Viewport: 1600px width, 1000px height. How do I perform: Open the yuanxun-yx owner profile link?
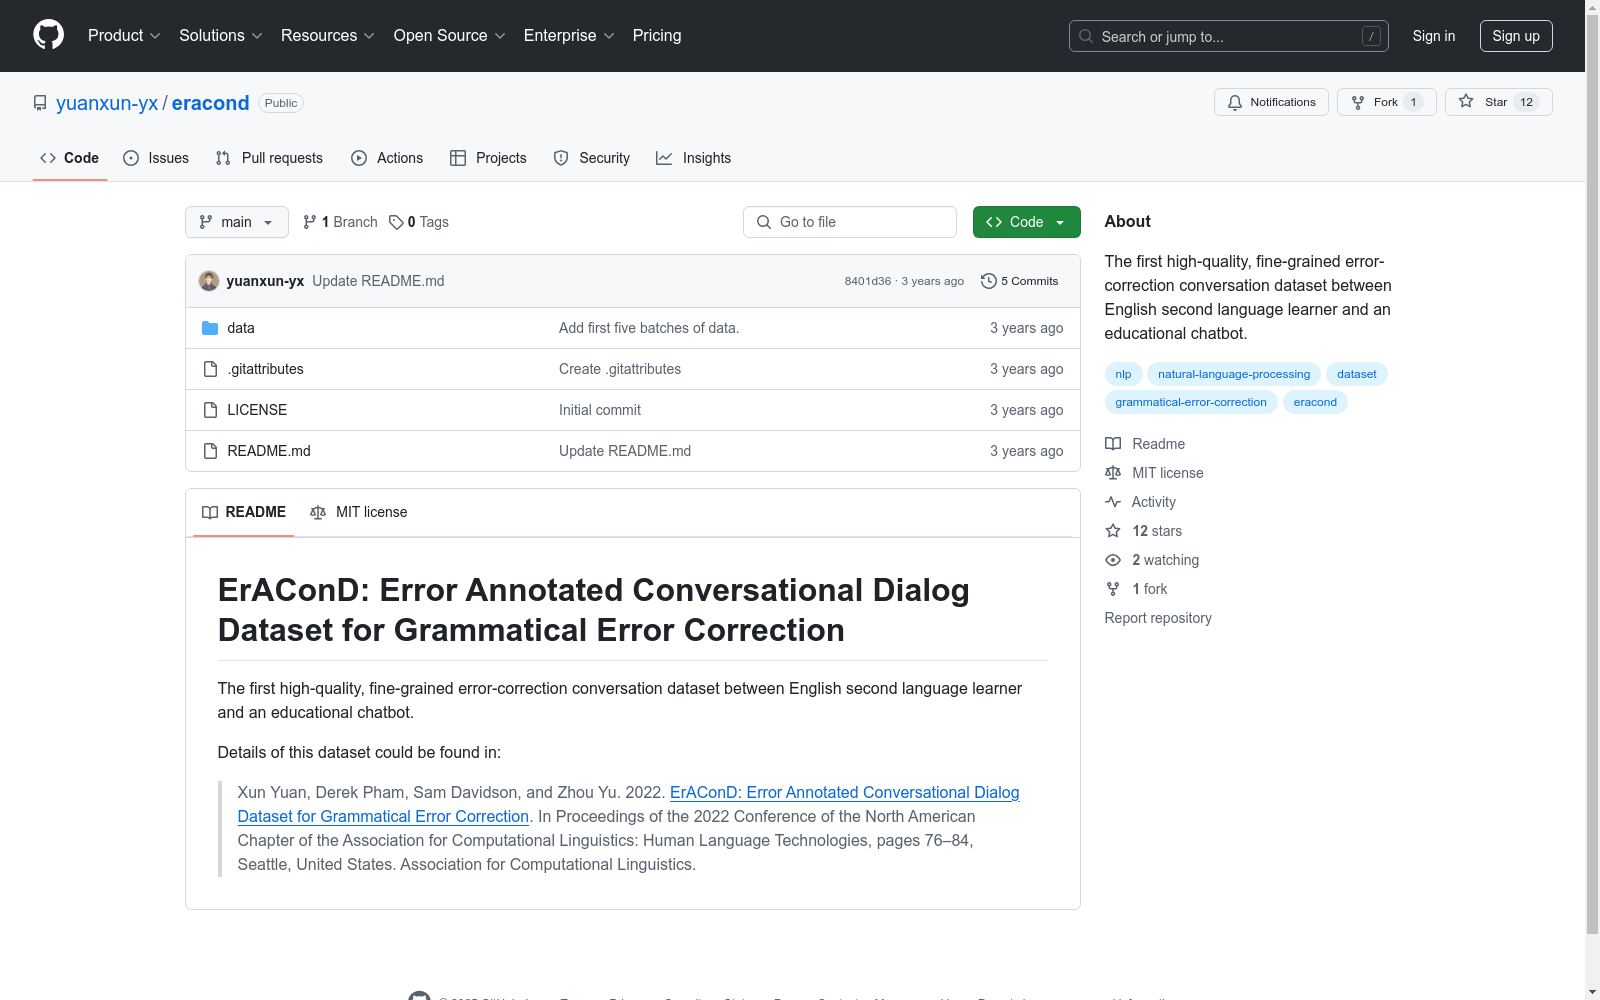(107, 103)
